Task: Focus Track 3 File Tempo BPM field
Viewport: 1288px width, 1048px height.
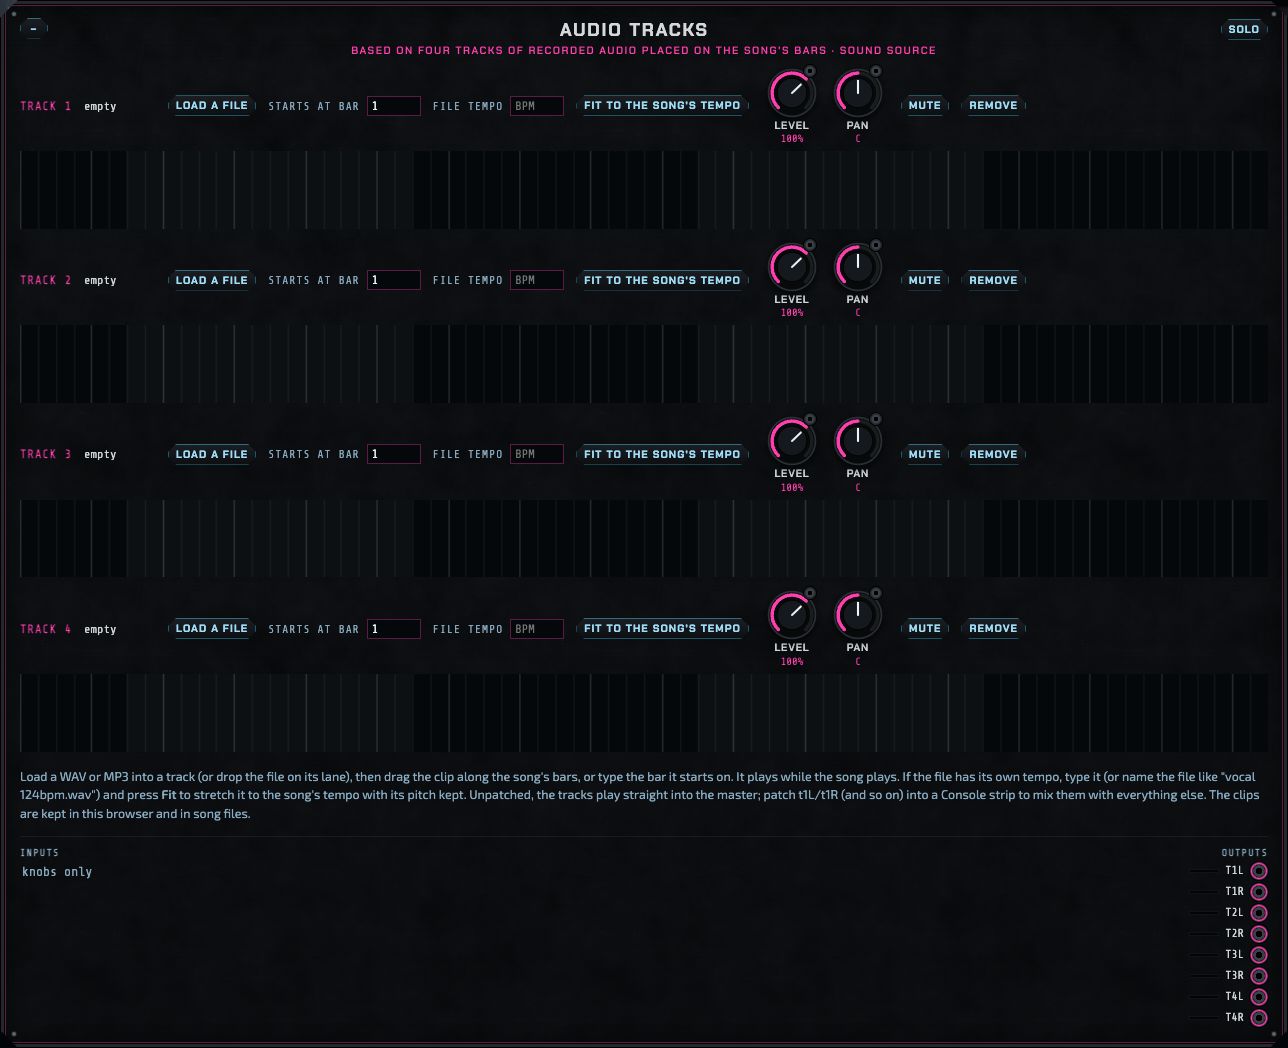Action: 537,454
